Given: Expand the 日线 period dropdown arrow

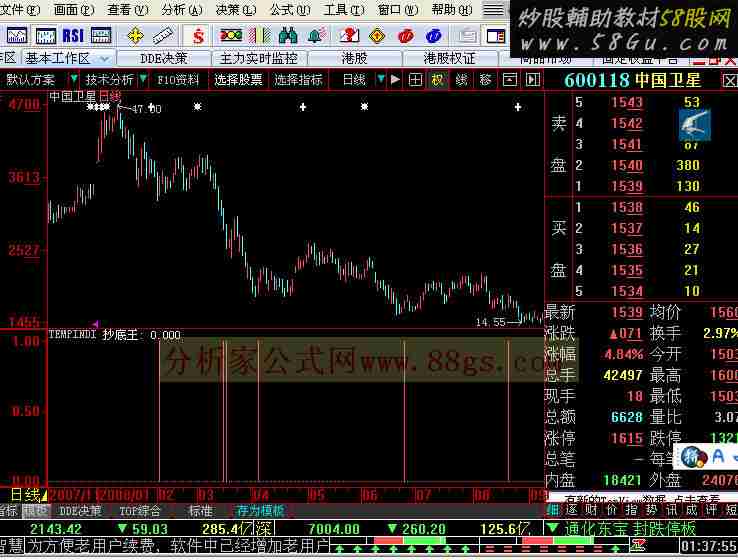Looking at the screenshot, I should tap(380, 79).
